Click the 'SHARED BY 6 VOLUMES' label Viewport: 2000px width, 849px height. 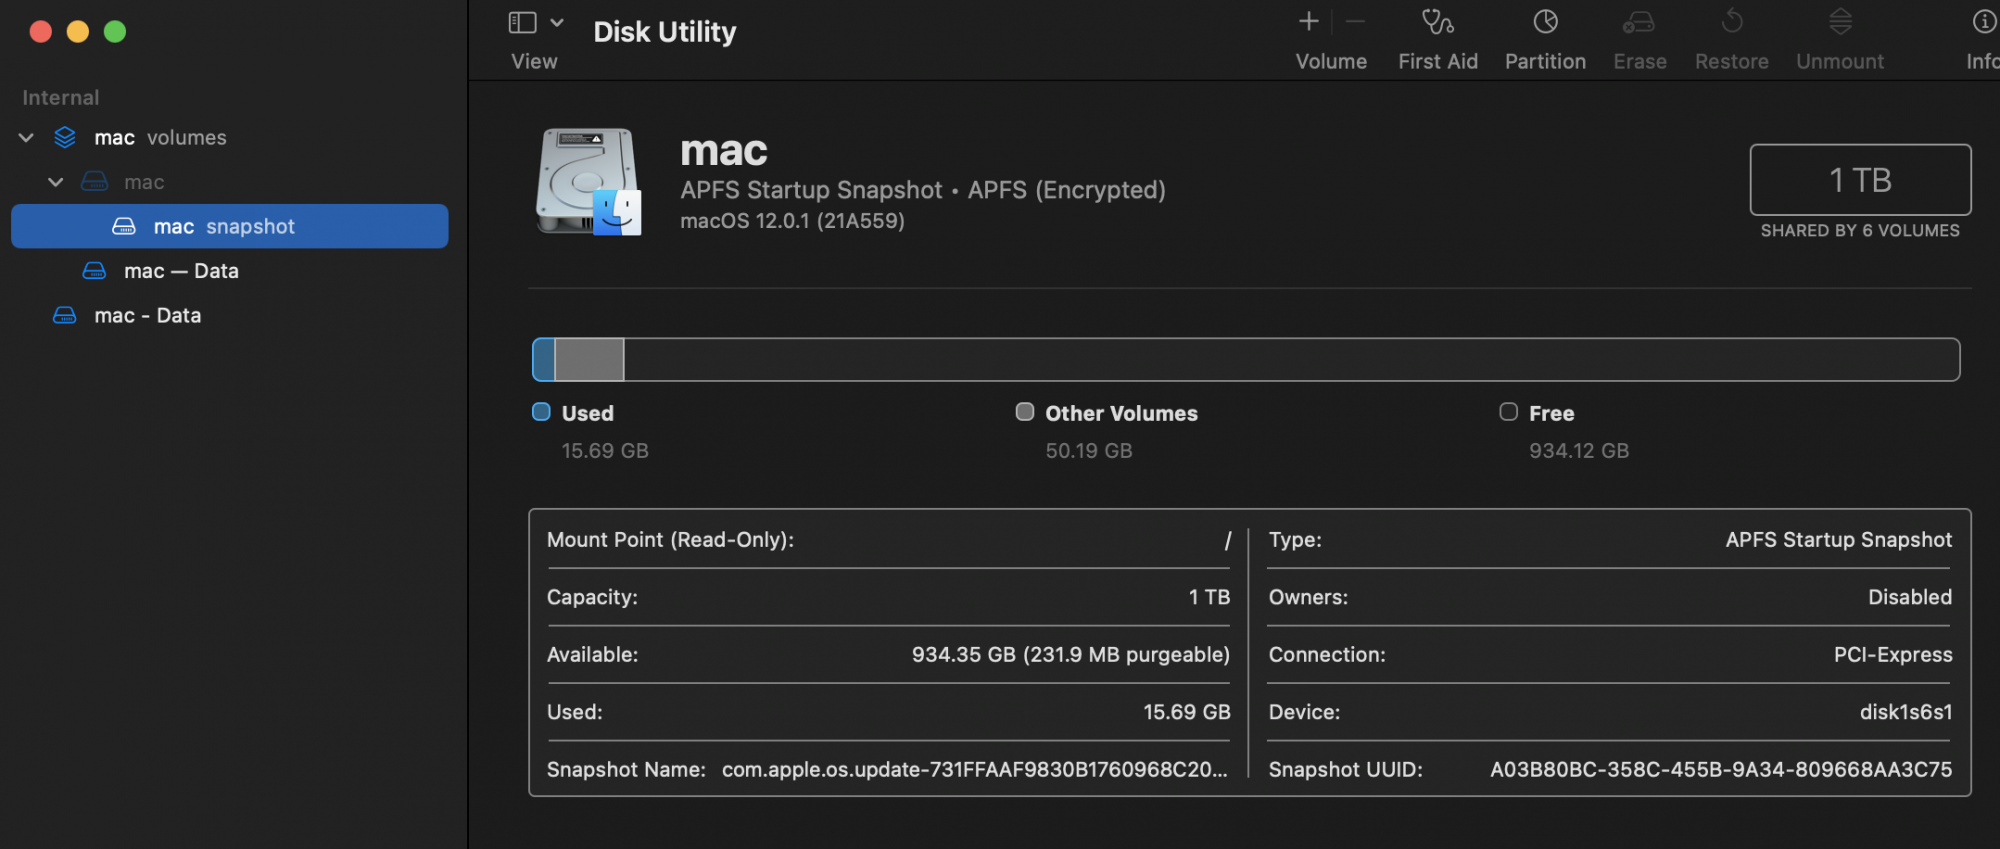point(1860,231)
